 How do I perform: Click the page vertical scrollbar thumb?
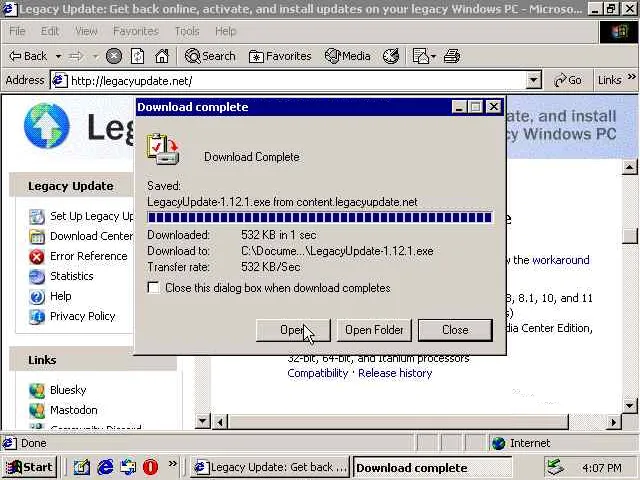point(630,236)
